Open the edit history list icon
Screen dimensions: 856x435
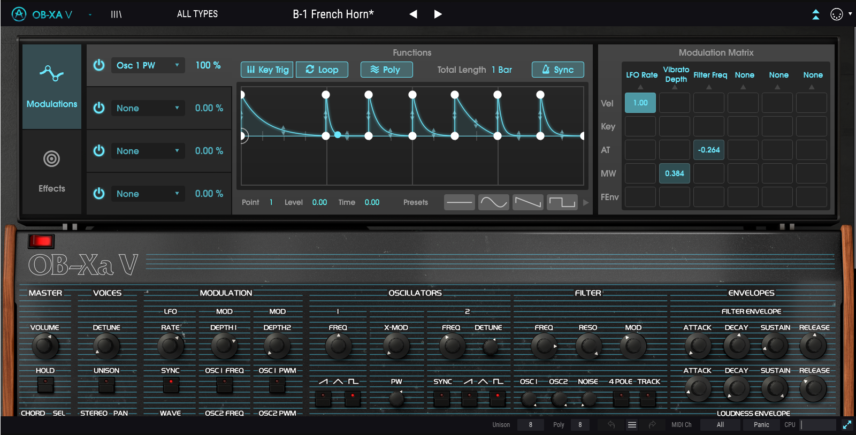point(632,425)
